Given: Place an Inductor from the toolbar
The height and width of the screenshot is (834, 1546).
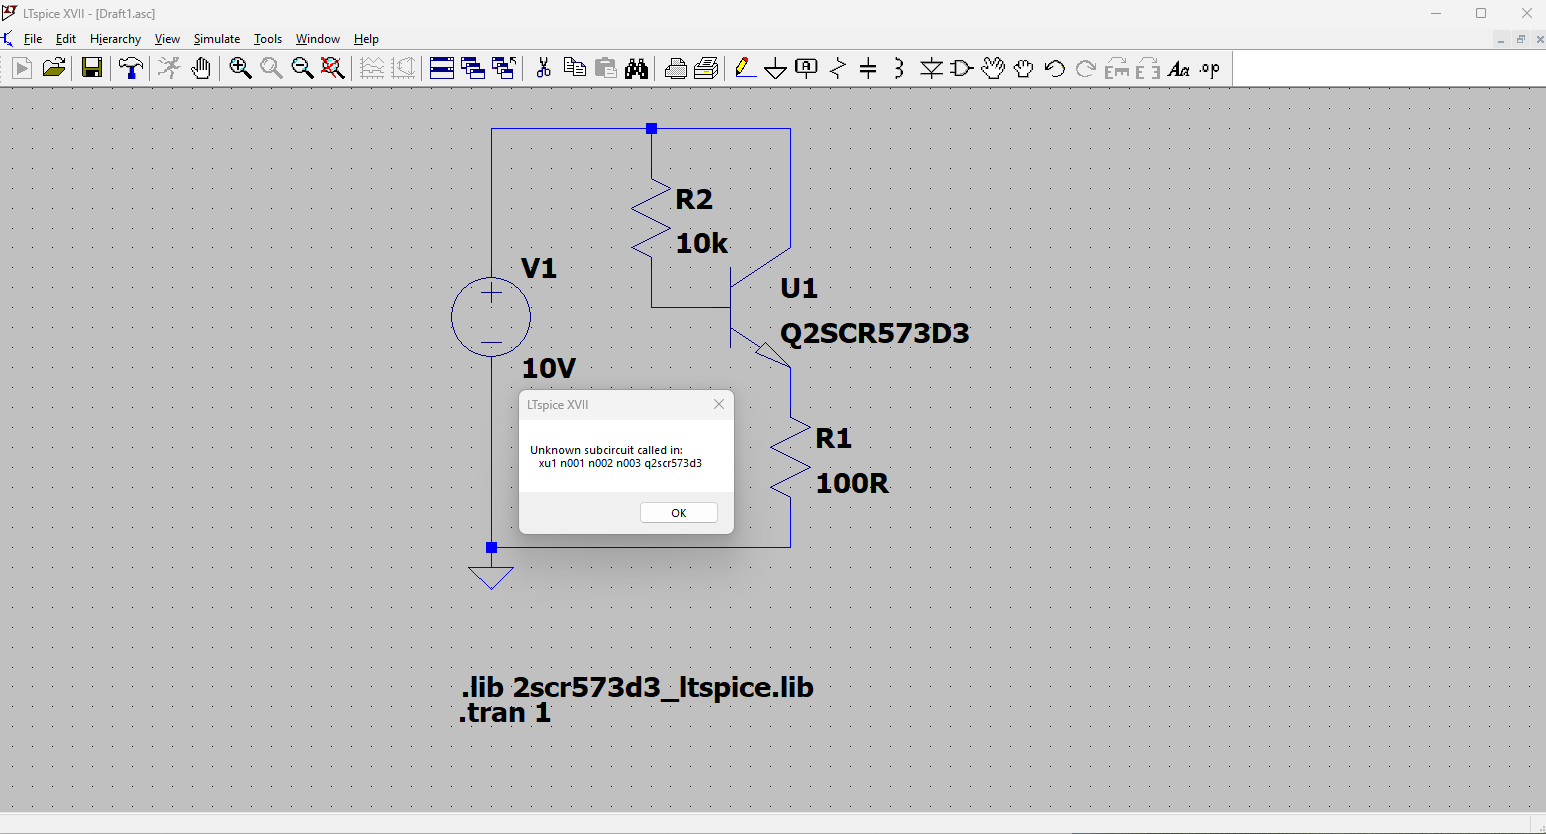Looking at the screenshot, I should point(899,68).
